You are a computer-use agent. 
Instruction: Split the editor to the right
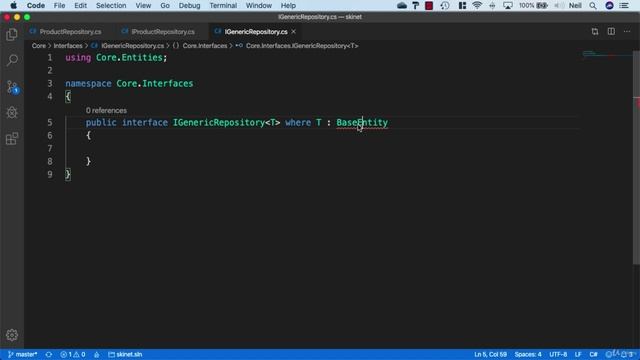tap(611, 31)
